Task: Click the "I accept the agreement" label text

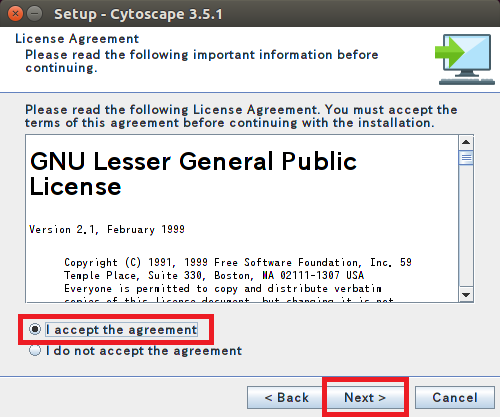Action: click(x=122, y=330)
